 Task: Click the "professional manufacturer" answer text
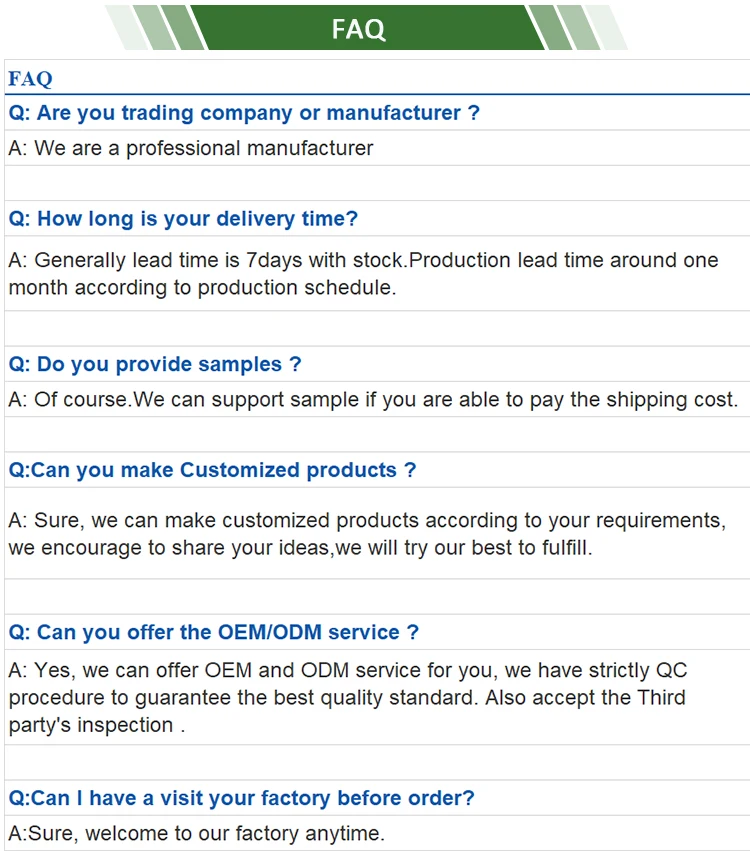[191, 148]
